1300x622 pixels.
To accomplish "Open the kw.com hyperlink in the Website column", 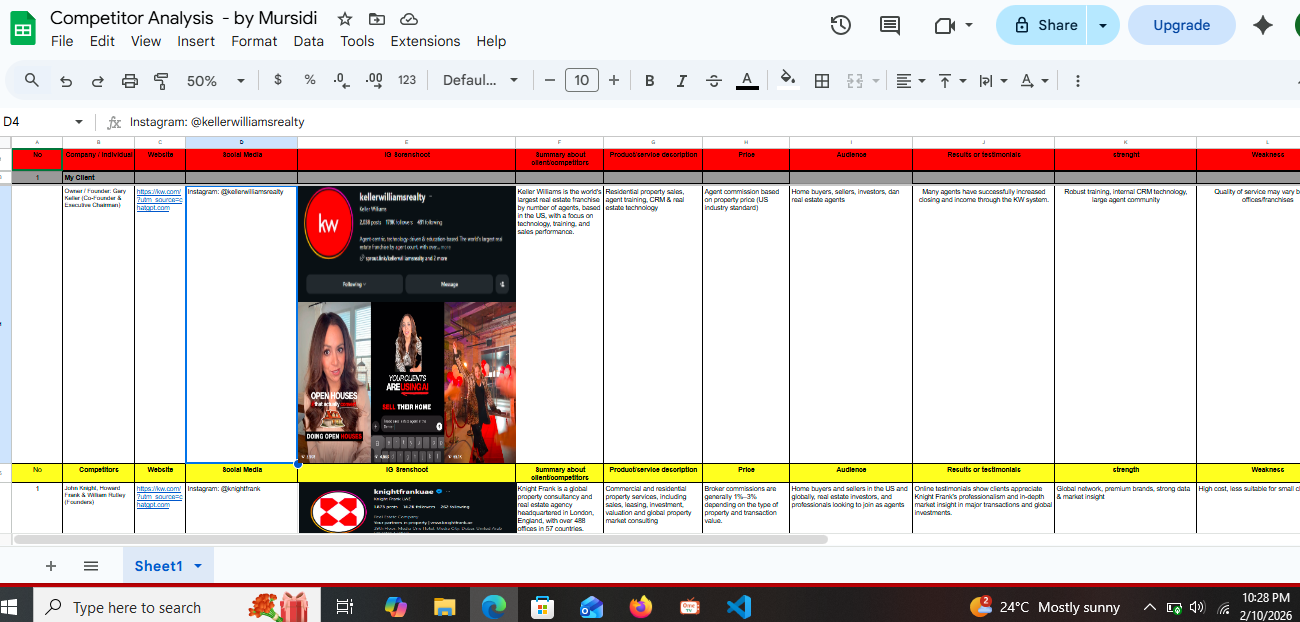I will click(159, 192).
